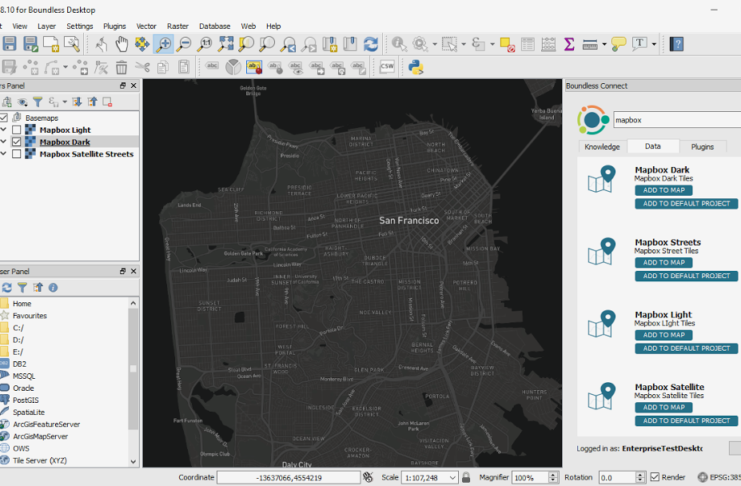Click the Statistical Summary sigma icon
This screenshot has width=741, height=486.
(569, 44)
